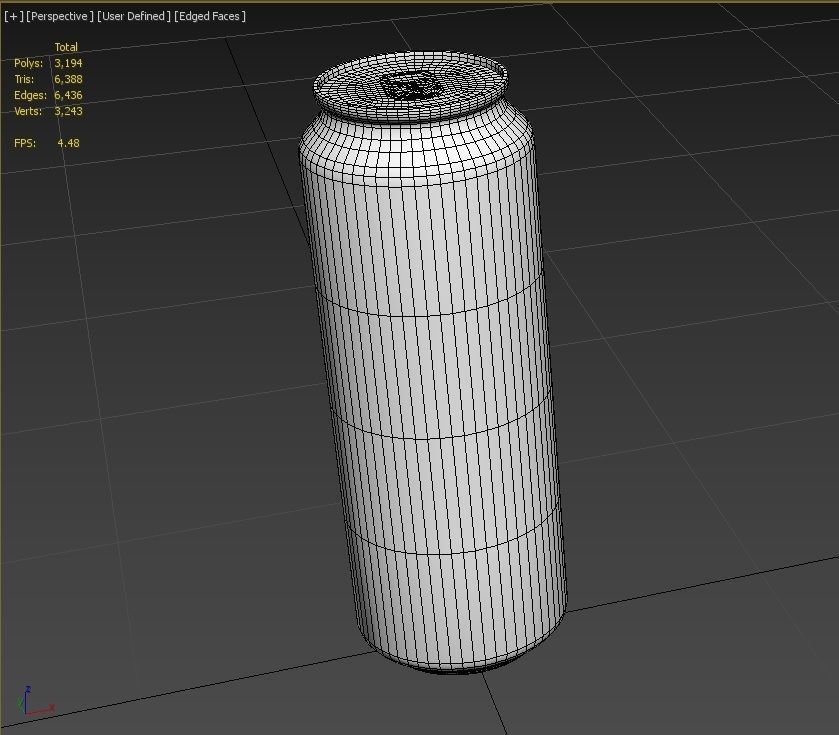
Task: Click the Total statistics header
Action: (x=66, y=47)
